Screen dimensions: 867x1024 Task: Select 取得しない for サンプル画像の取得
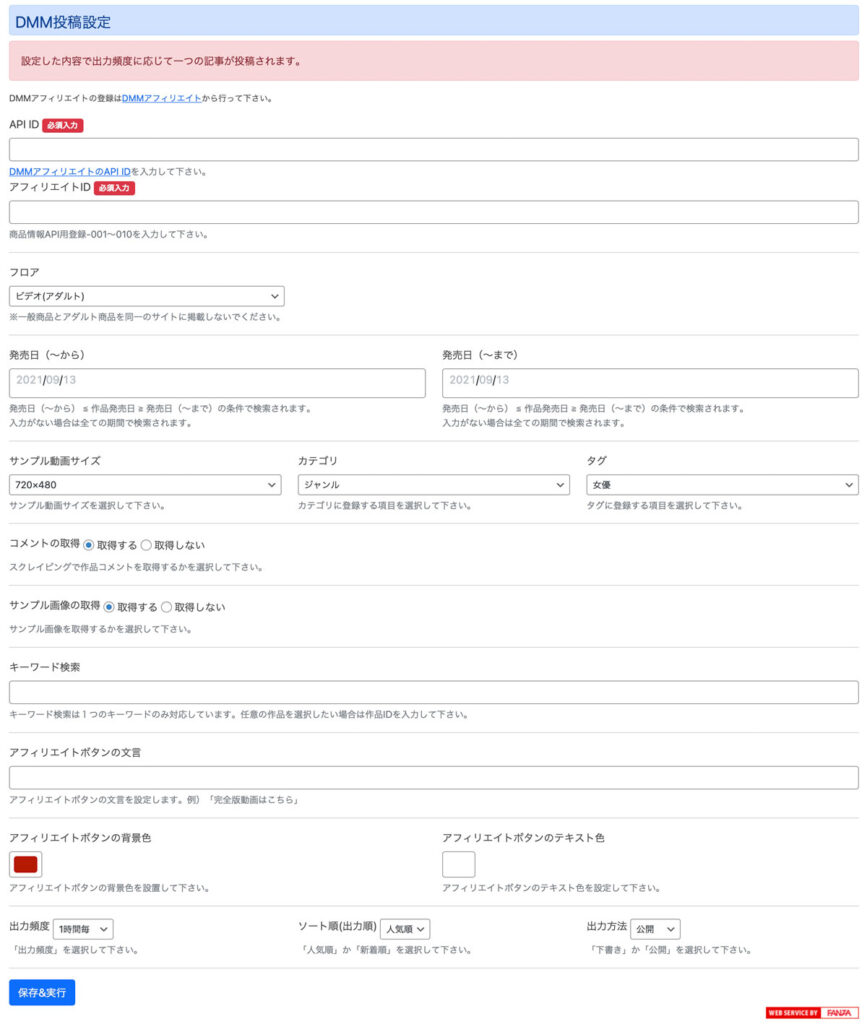coord(166,607)
